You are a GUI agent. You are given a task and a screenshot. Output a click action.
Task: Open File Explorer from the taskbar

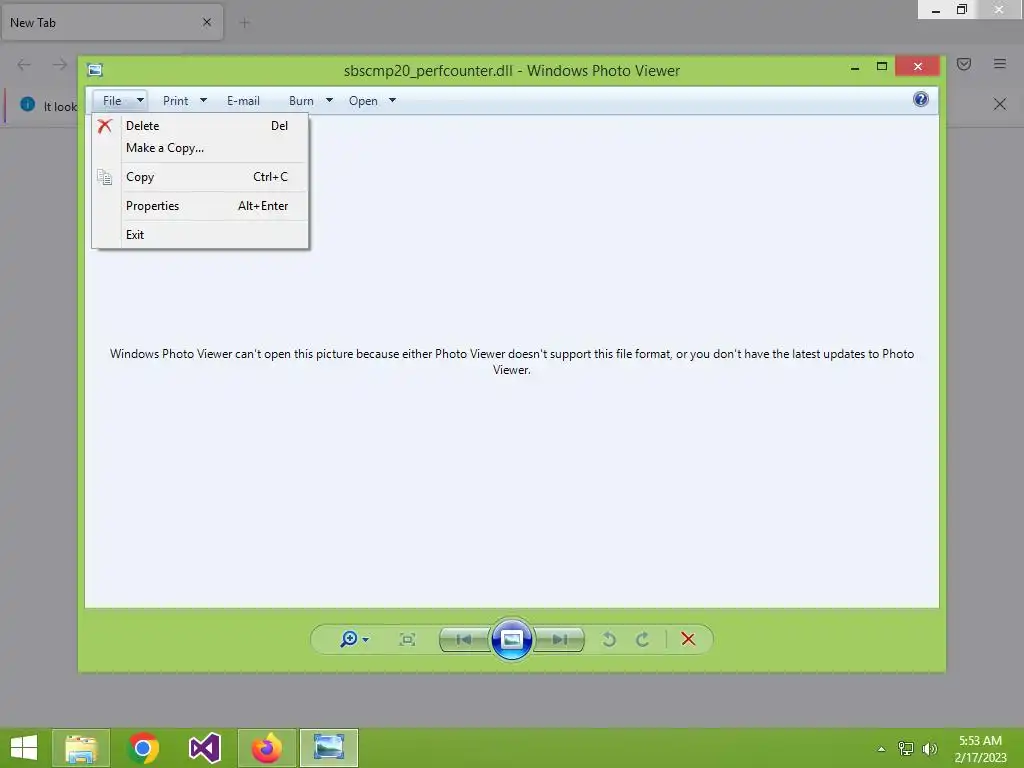pos(81,748)
